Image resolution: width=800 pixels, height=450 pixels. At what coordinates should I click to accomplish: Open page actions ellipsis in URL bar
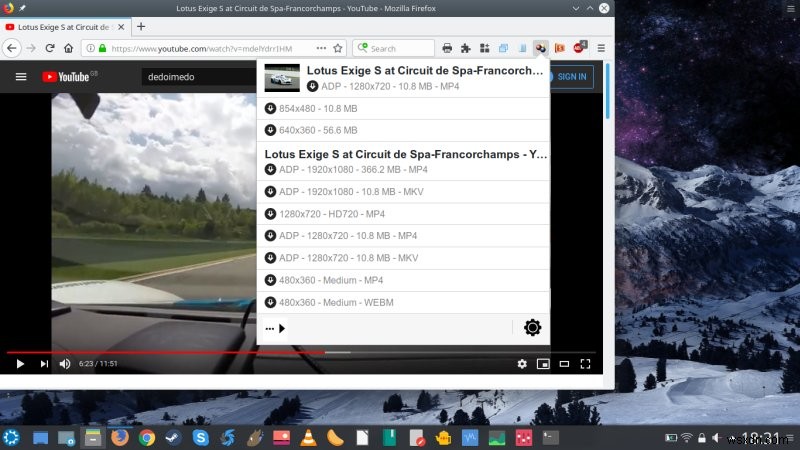click(321, 48)
